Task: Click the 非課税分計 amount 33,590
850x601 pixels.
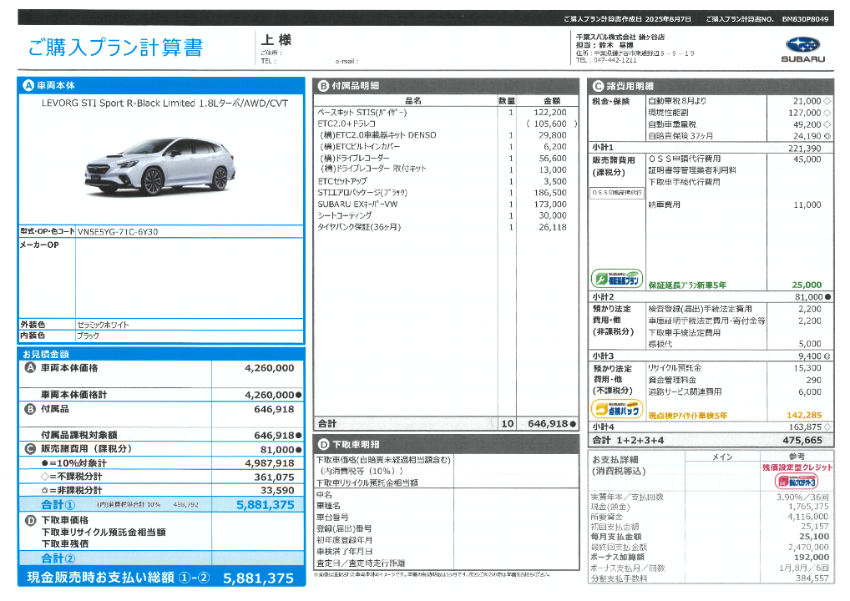Action: point(278,490)
